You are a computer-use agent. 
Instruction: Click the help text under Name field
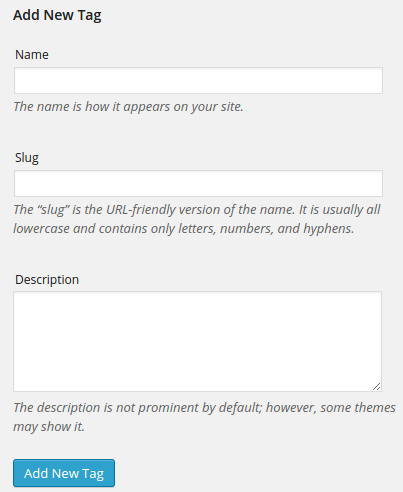click(x=128, y=107)
